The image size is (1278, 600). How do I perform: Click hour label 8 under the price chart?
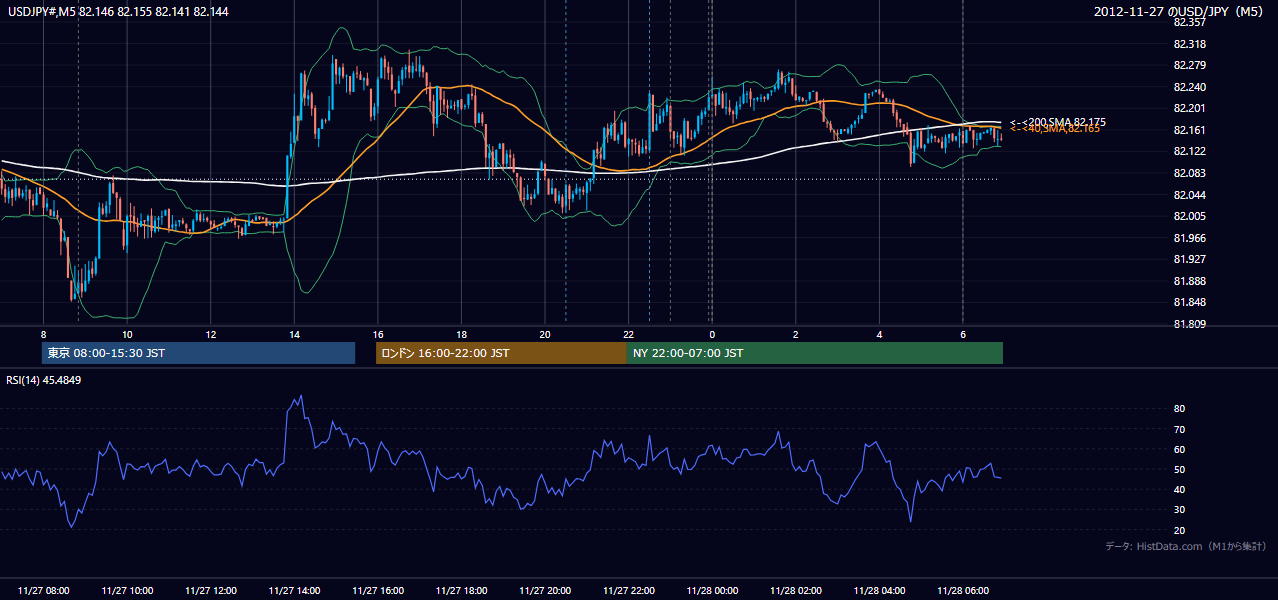click(x=43, y=334)
